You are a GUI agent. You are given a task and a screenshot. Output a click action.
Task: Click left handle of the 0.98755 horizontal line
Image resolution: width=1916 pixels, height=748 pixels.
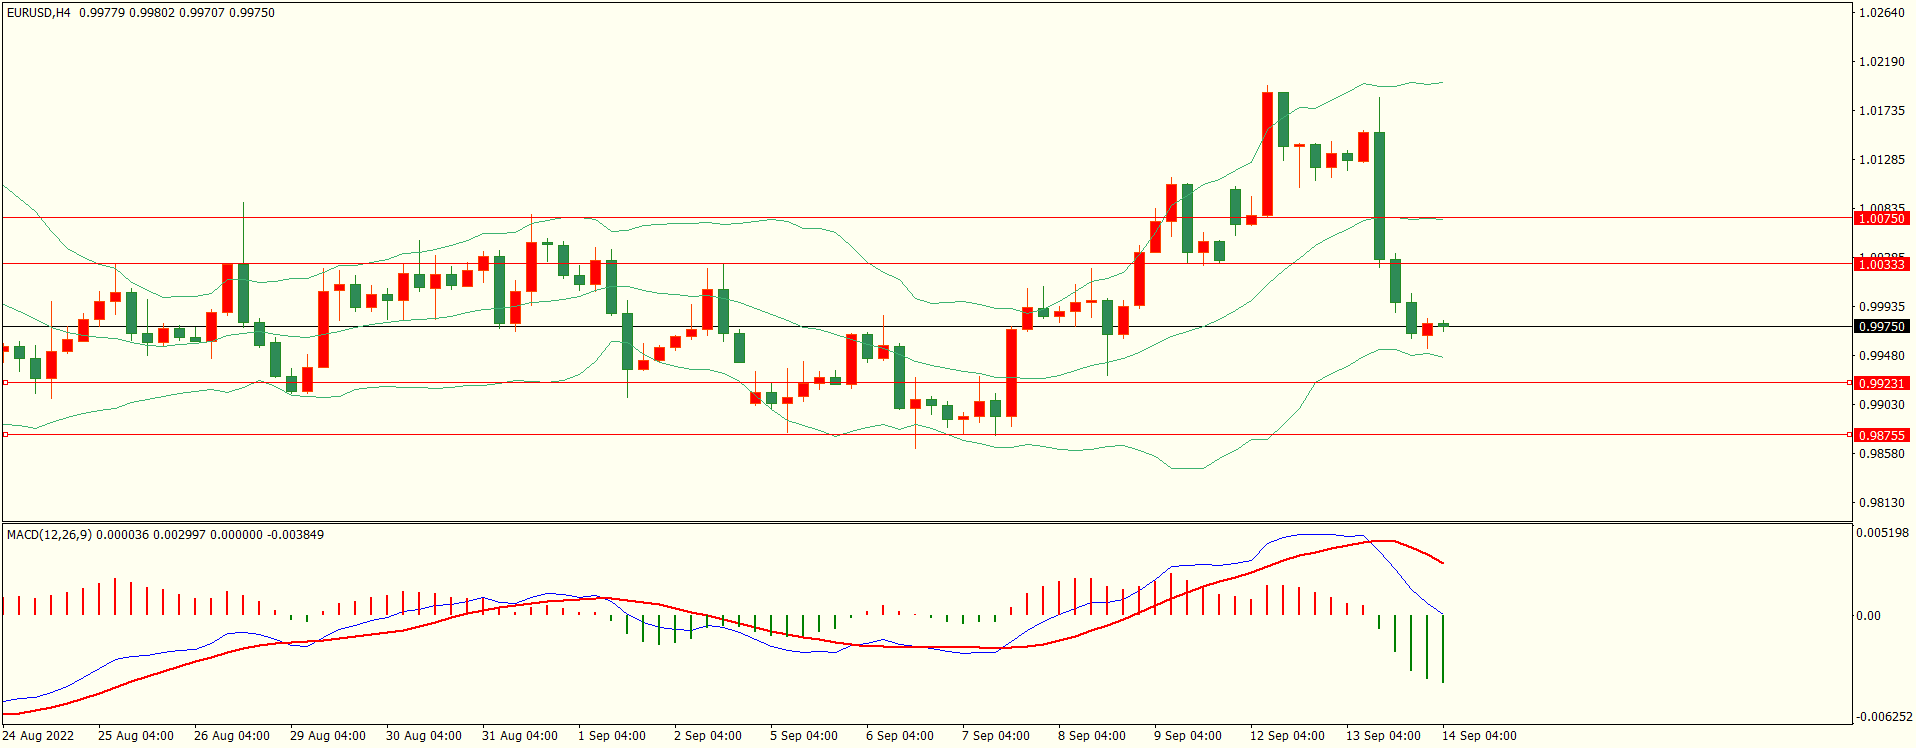pos(5,435)
